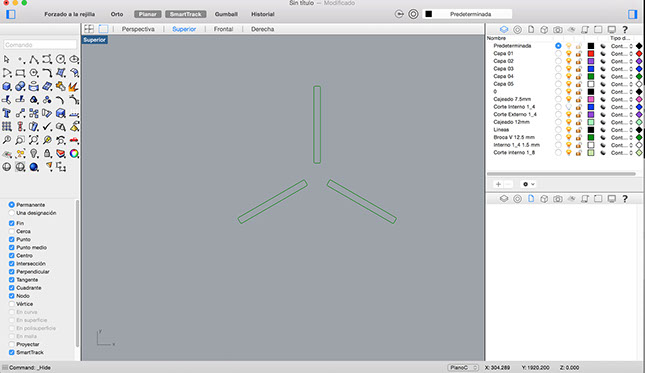Viewport: 645px width, 373px height.
Task: Uncheck the Fin object snap
Action: coord(12,223)
